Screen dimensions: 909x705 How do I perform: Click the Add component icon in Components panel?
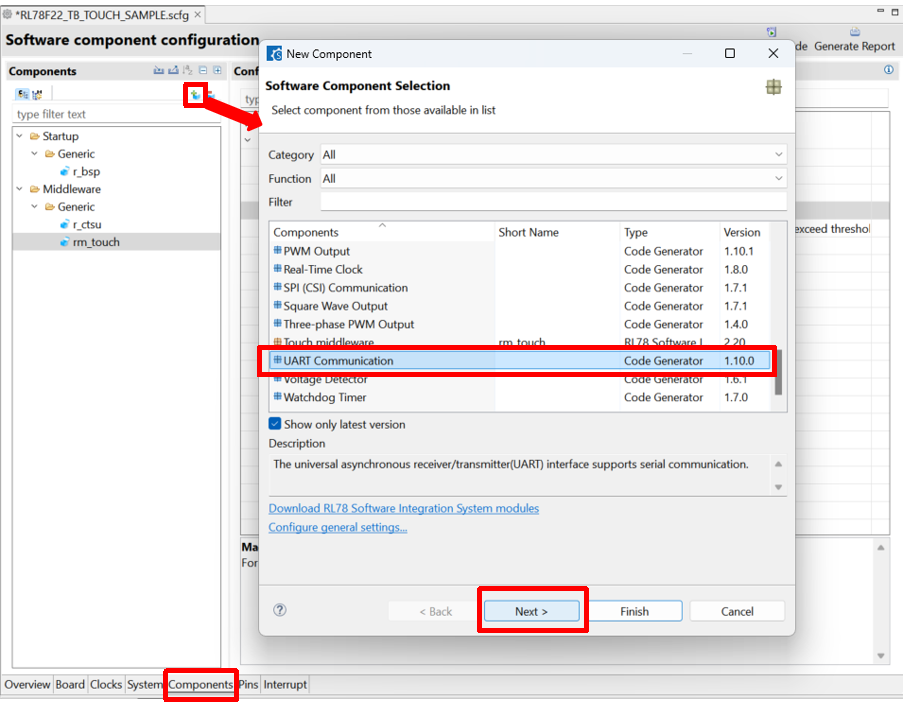coord(196,95)
